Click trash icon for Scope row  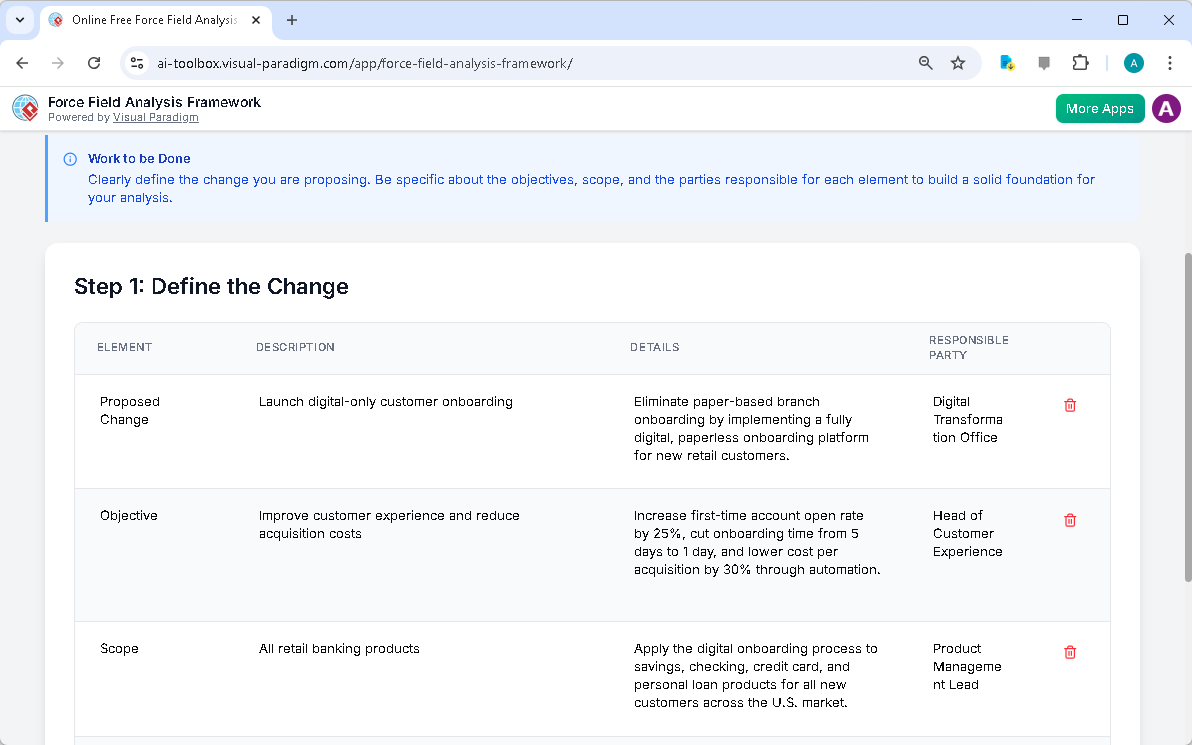[1070, 652]
